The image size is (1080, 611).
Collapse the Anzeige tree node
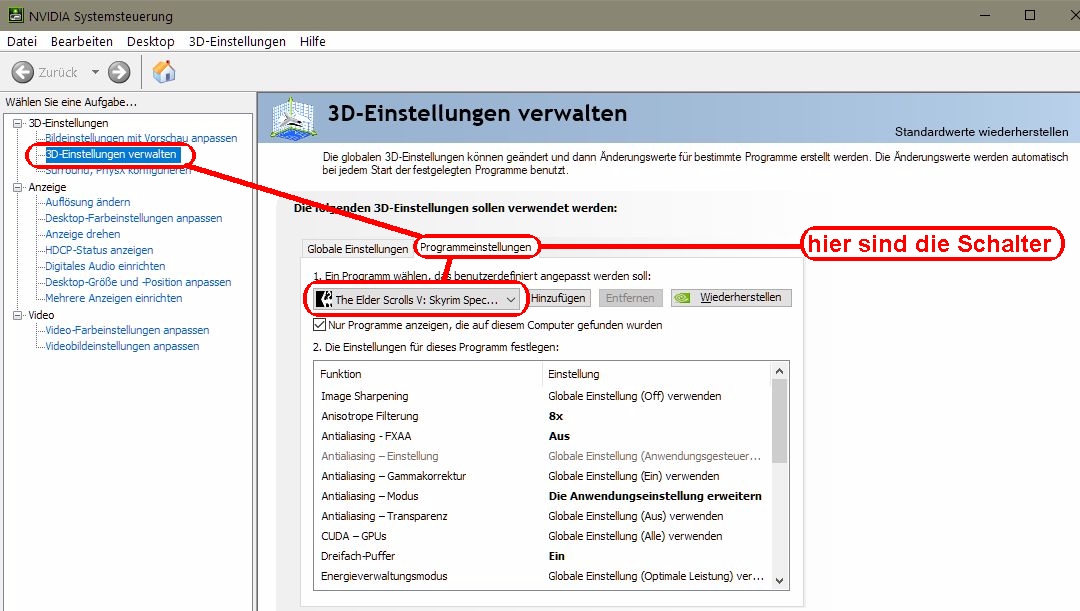tap(17, 187)
